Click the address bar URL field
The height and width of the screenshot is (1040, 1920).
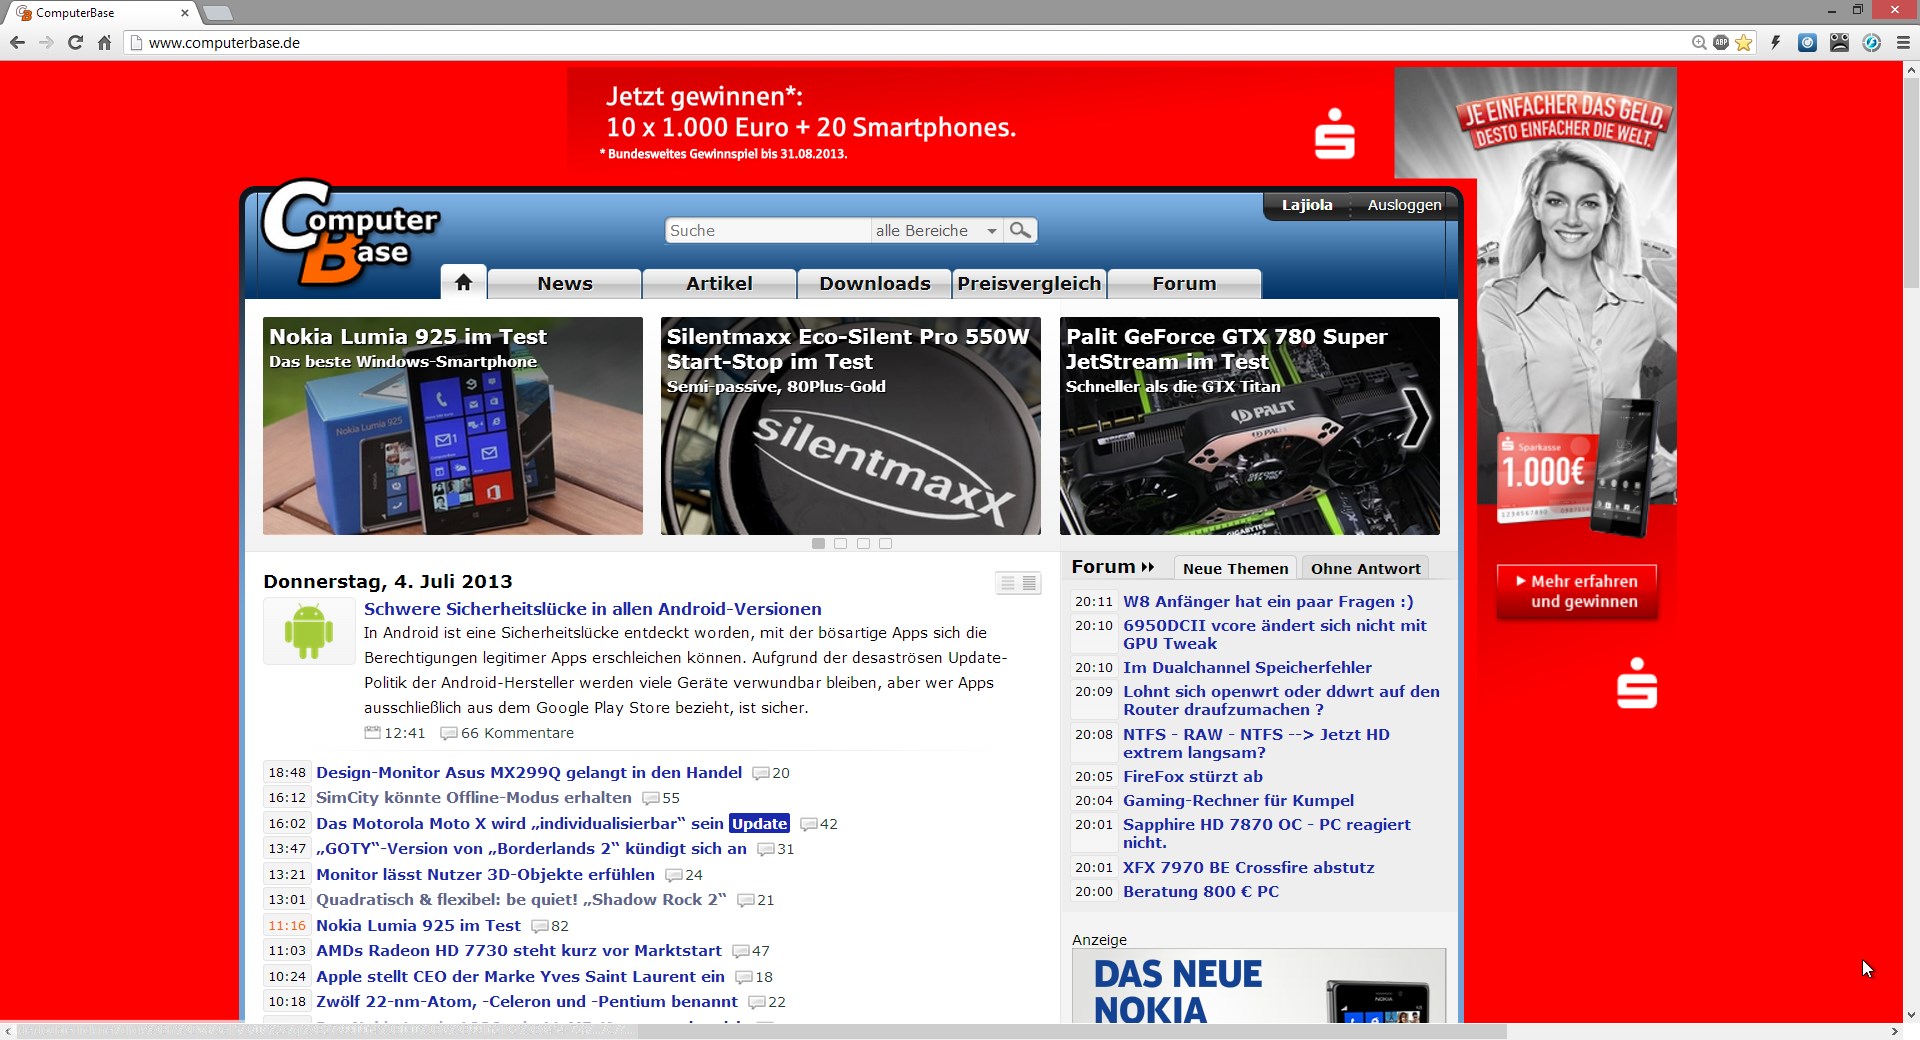pyautogui.click(x=900, y=43)
